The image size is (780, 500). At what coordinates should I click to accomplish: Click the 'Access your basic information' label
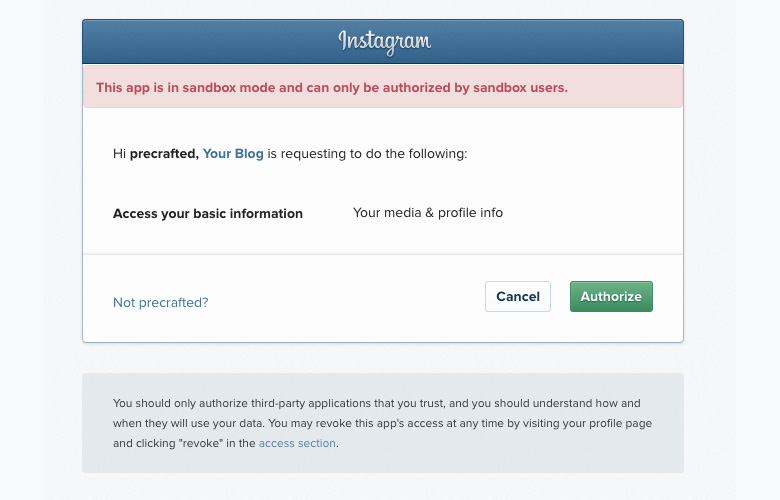point(208,213)
